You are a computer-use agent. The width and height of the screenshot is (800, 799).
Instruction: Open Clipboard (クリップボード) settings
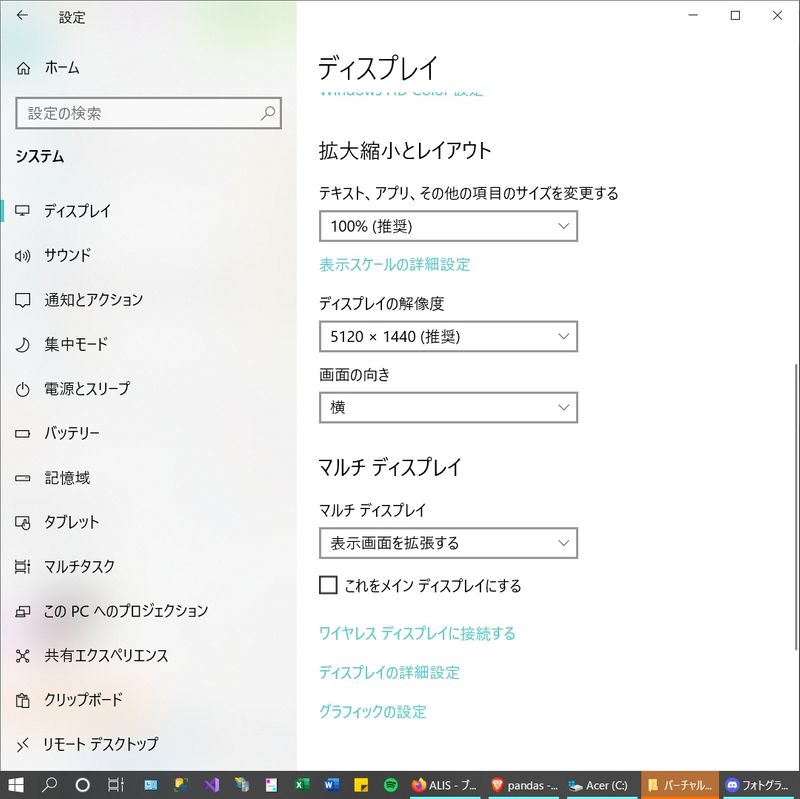tap(83, 700)
